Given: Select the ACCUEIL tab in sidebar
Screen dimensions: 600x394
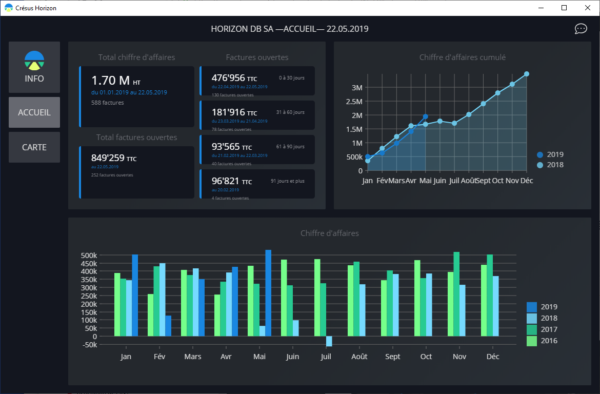Looking at the screenshot, I should (34, 112).
